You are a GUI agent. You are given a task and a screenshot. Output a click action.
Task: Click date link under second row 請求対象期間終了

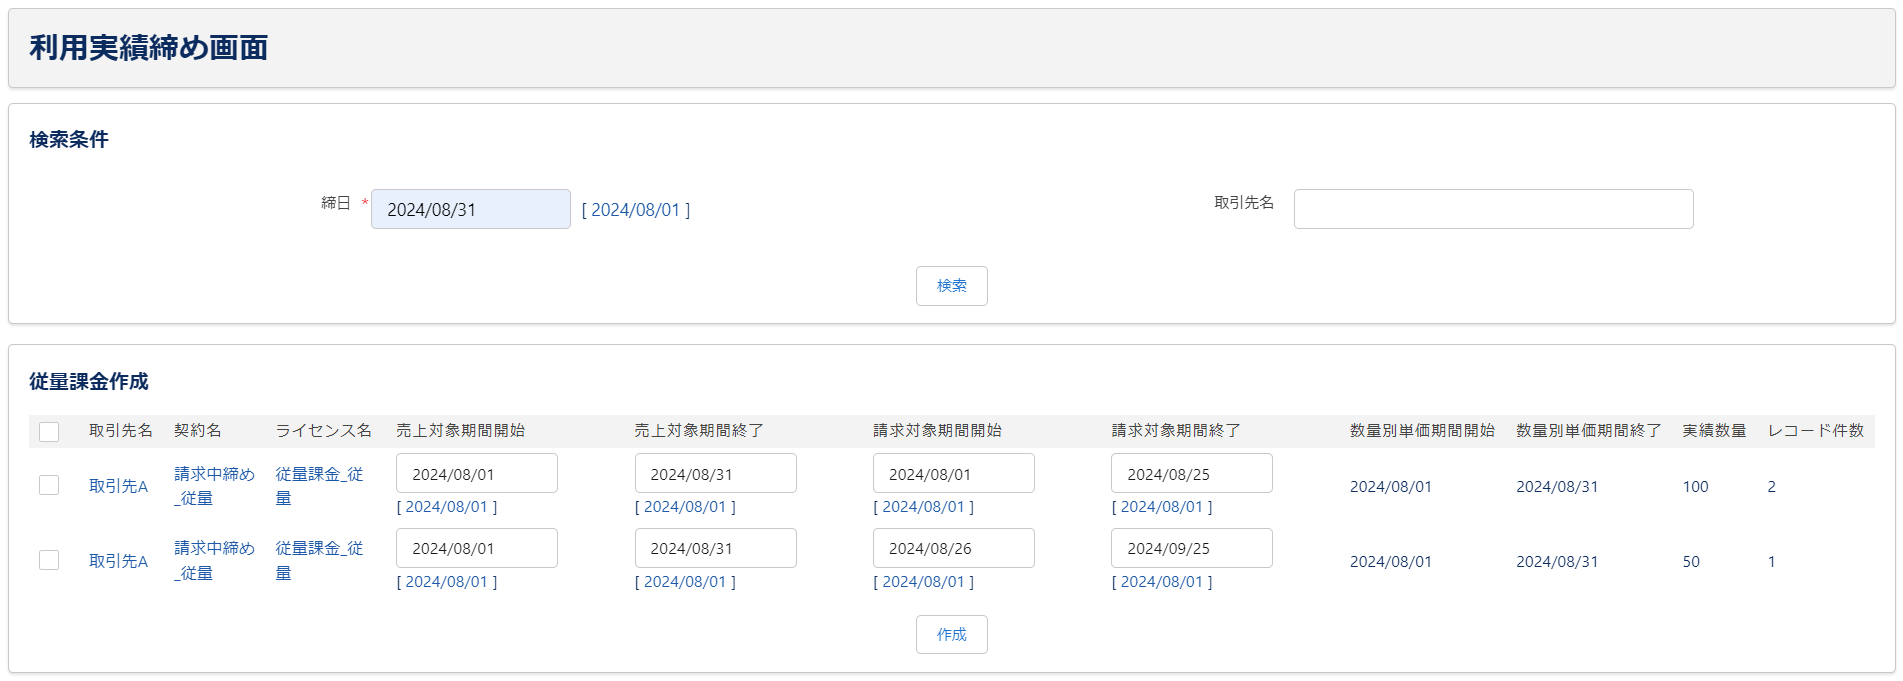[x=1161, y=582]
